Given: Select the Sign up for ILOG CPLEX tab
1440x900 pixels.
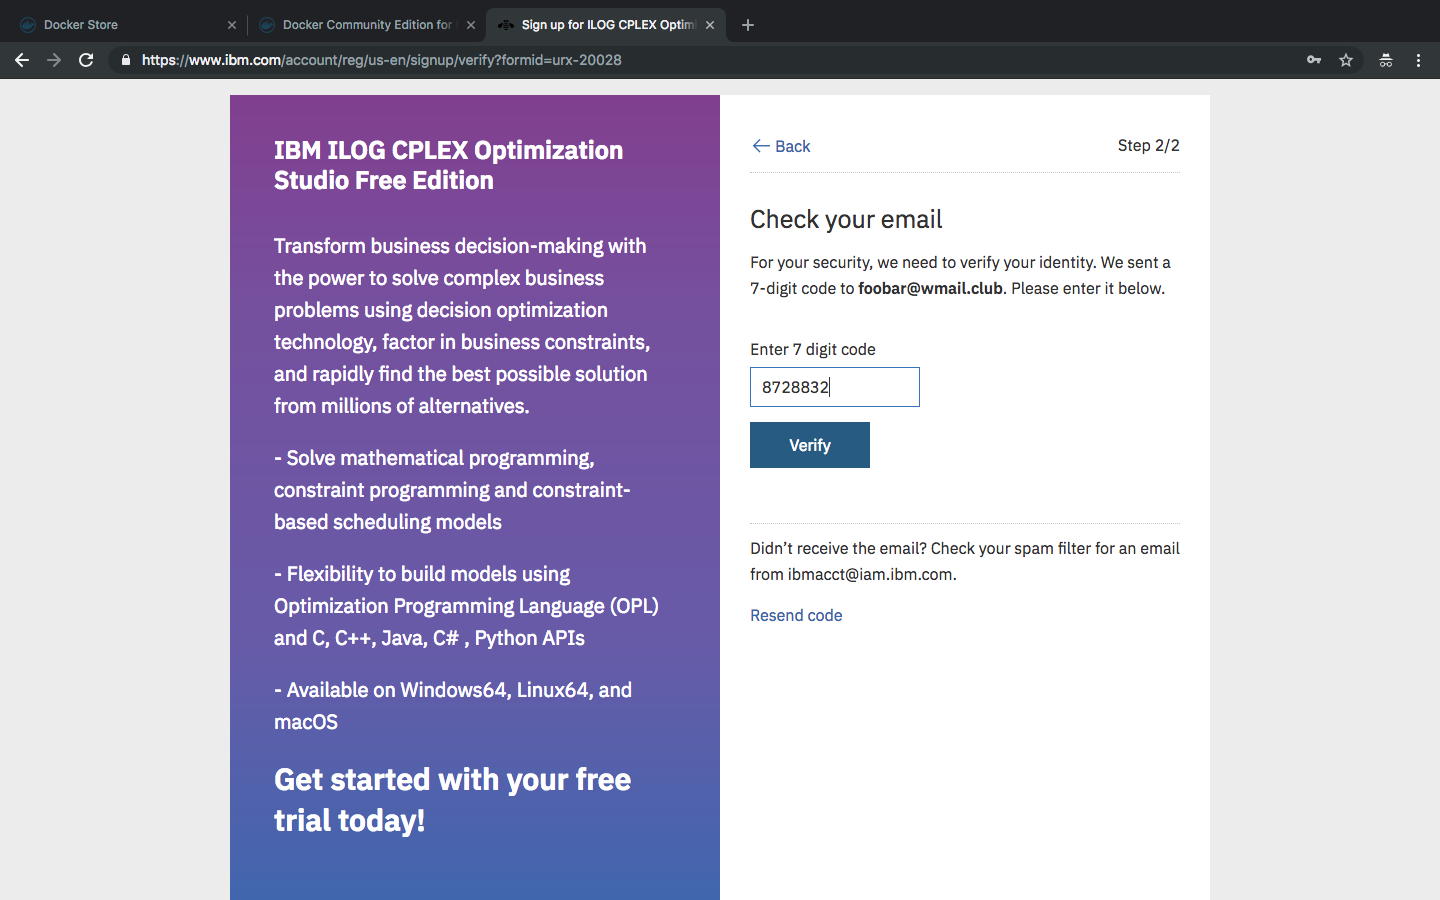Looking at the screenshot, I should click(x=605, y=25).
